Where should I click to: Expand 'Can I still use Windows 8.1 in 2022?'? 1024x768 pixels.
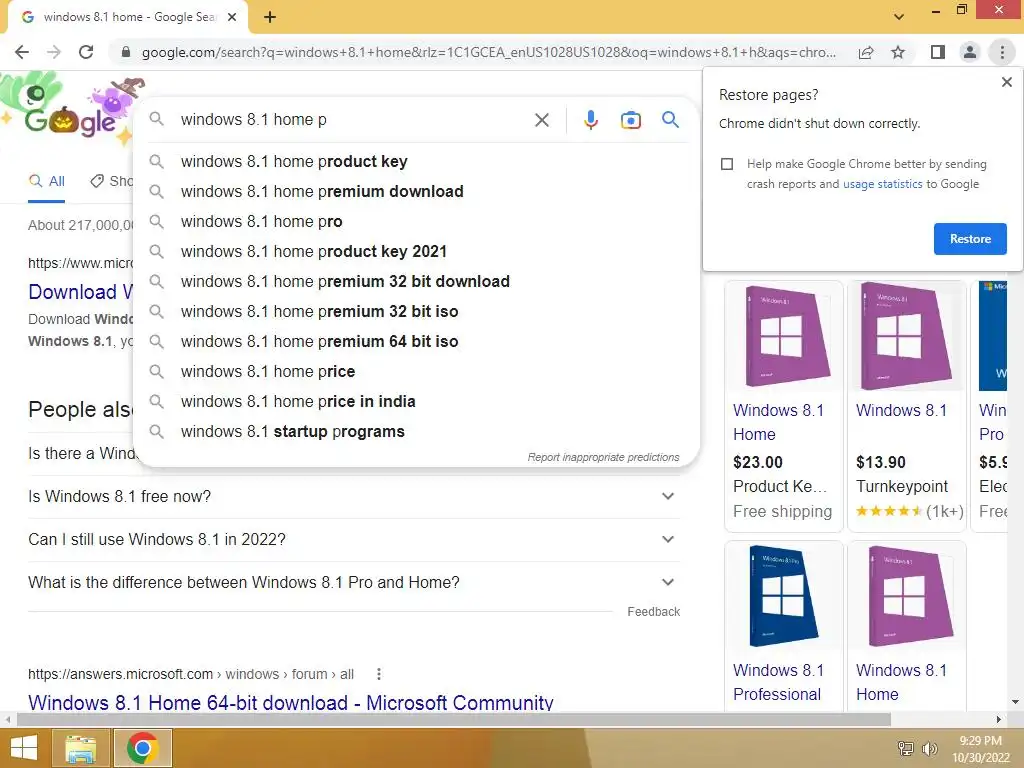point(354,539)
